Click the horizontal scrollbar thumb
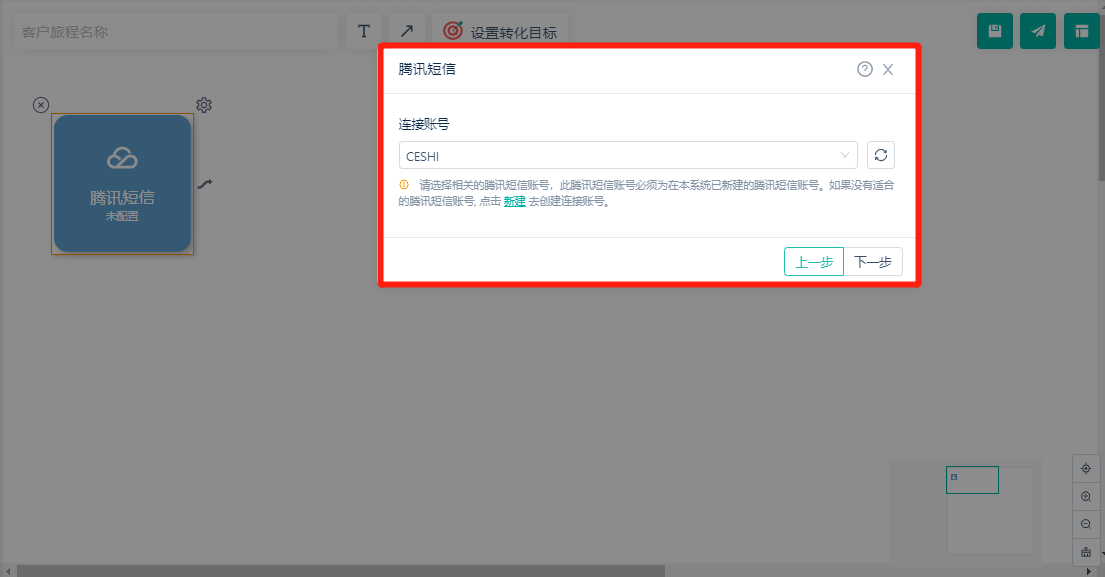 coord(340,571)
